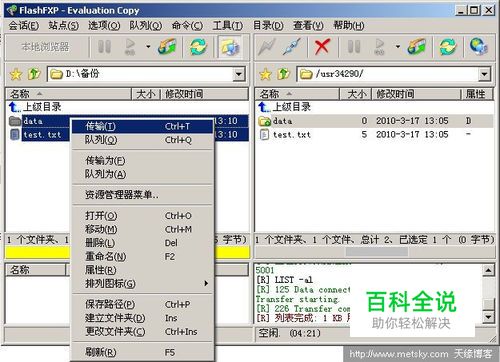500x362 pixels.
Task: Choose 属性(R) from context menu
Action: (143, 270)
